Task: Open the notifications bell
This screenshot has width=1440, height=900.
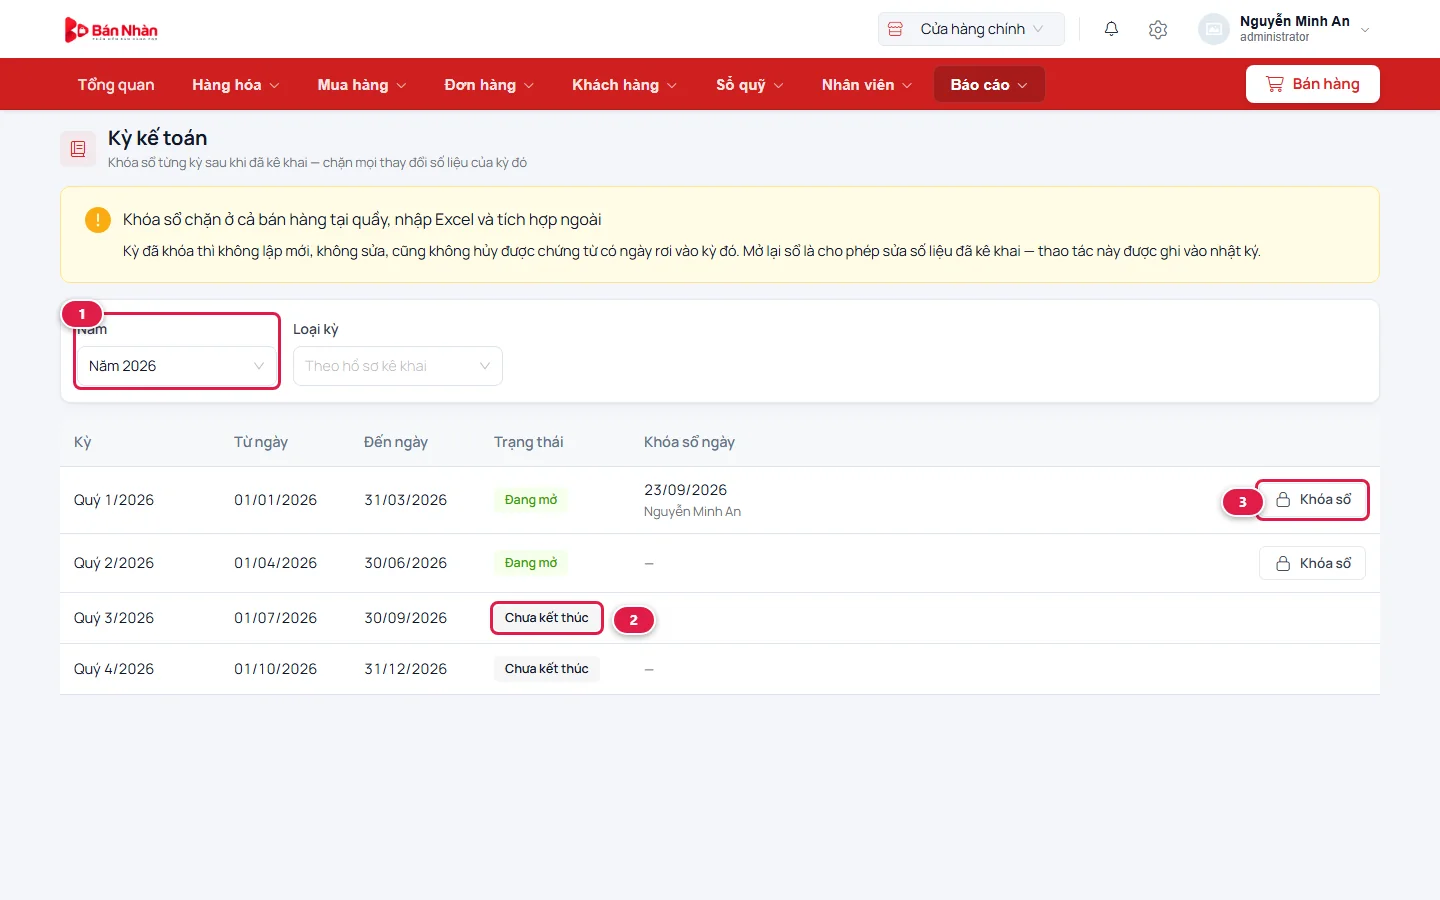Action: pos(1111,29)
